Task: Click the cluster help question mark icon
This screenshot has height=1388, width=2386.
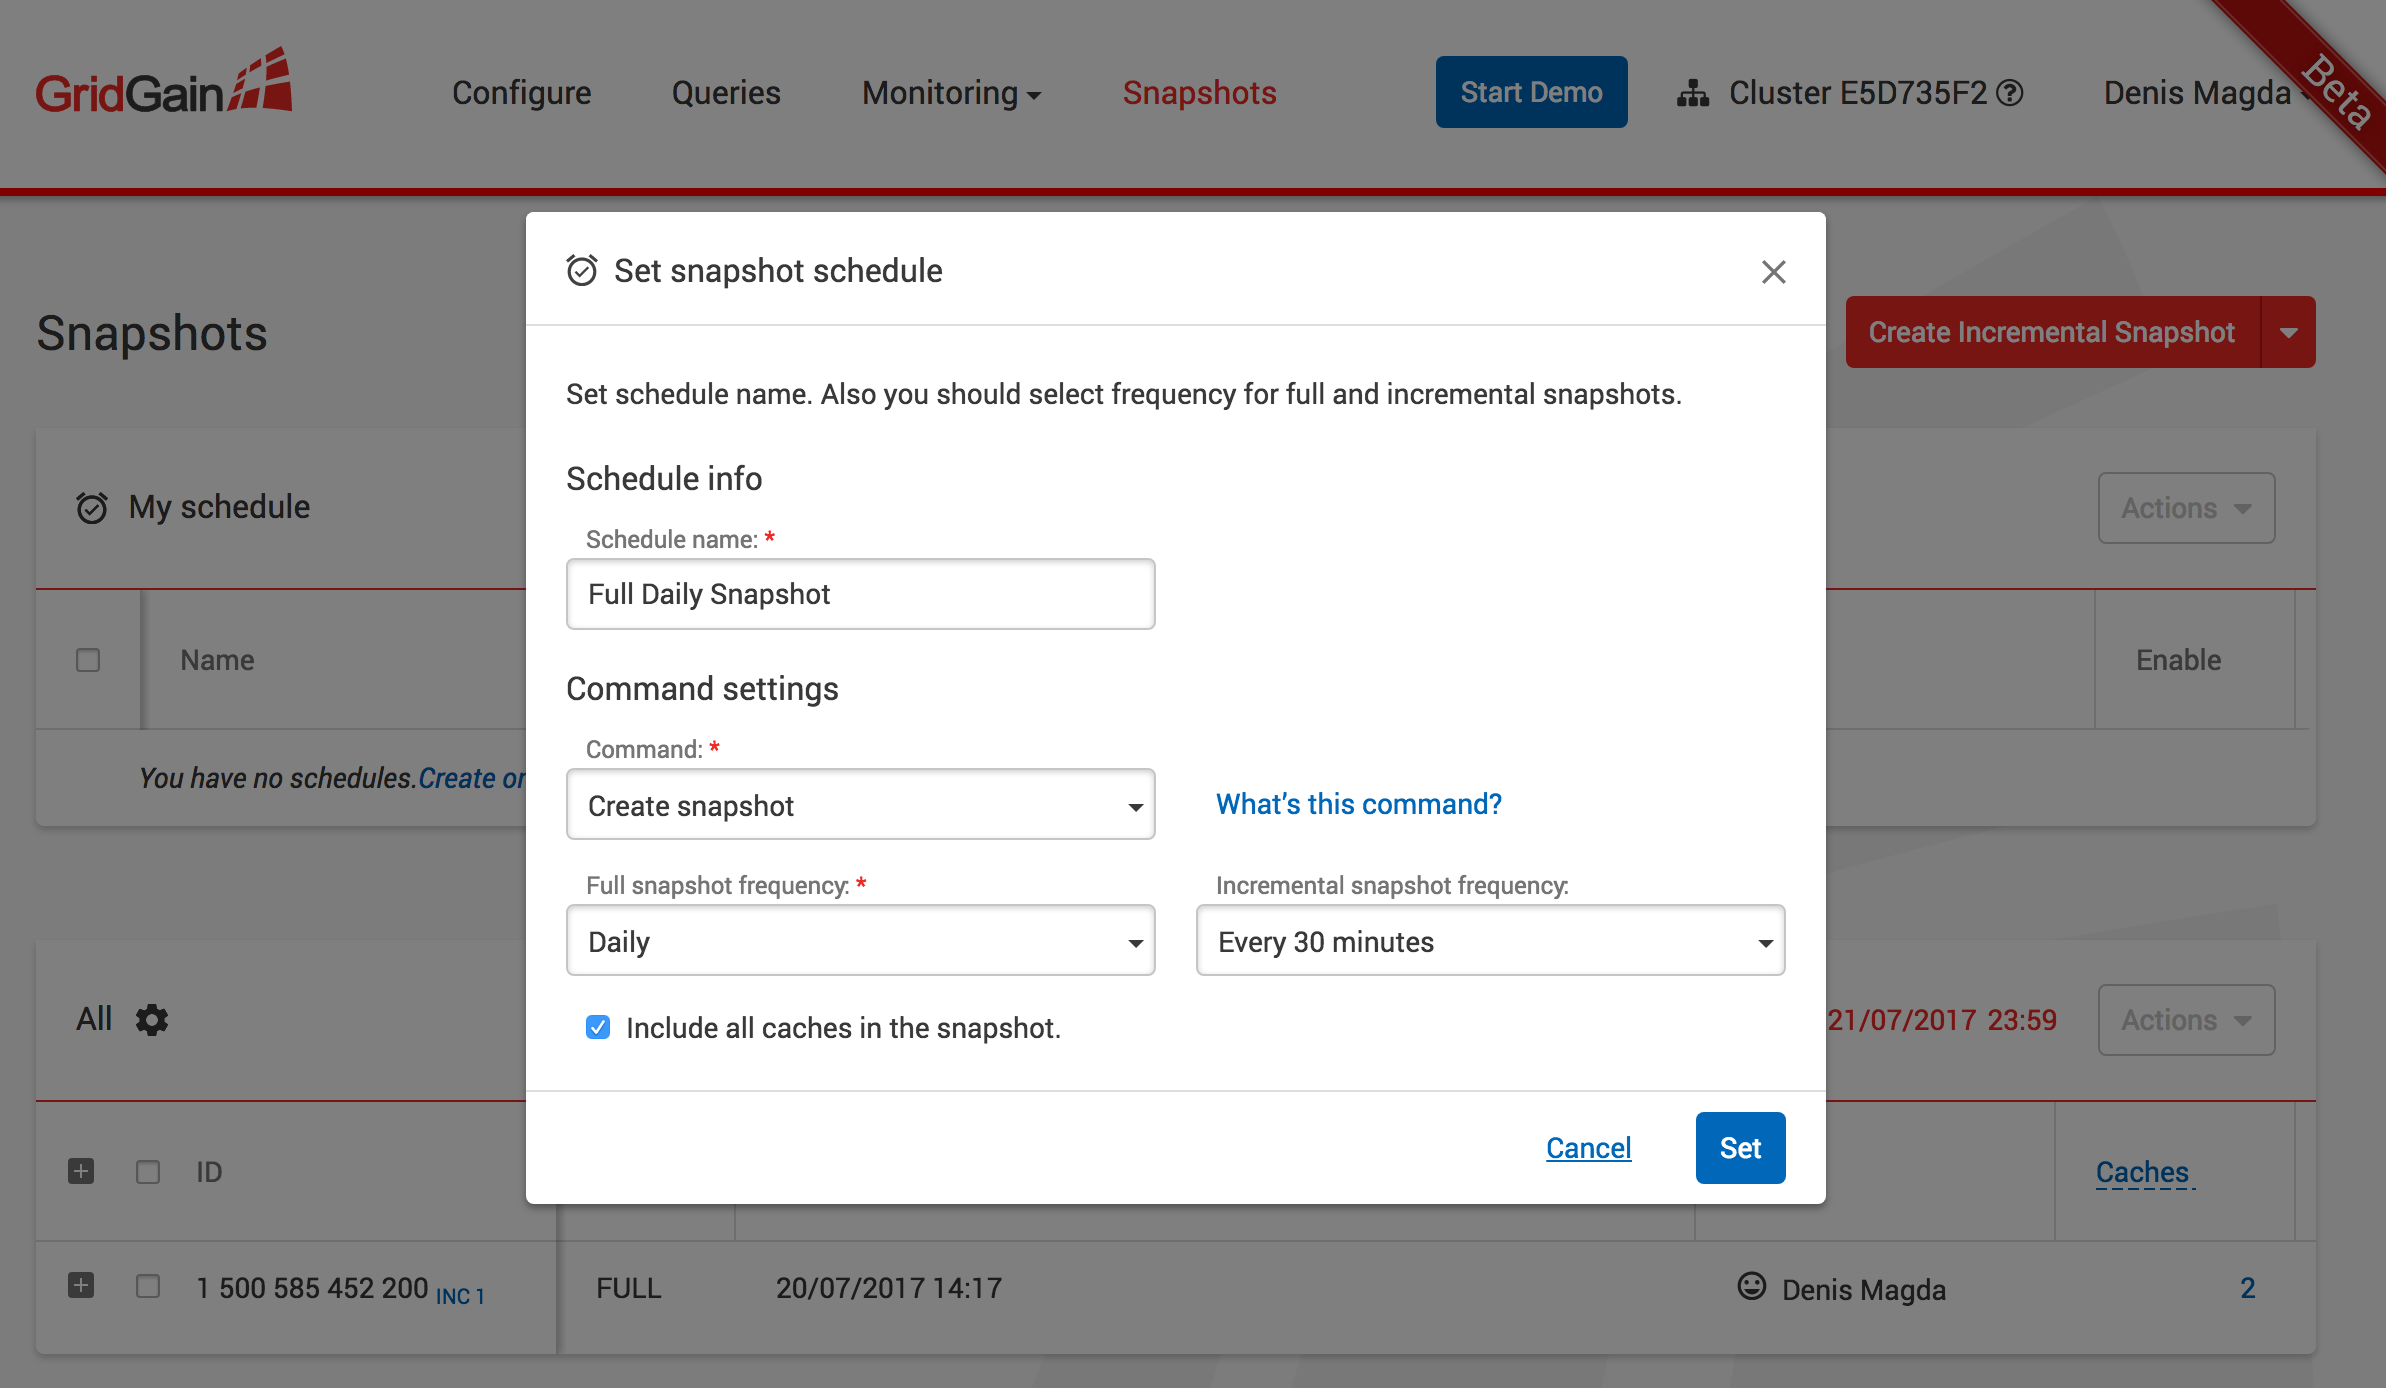Action: (x=2009, y=93)
